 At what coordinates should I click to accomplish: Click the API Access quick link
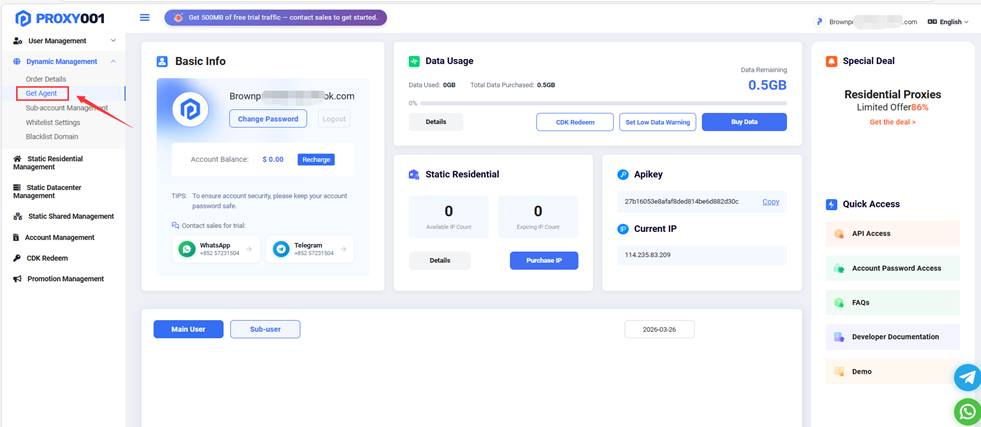[892, 234]
